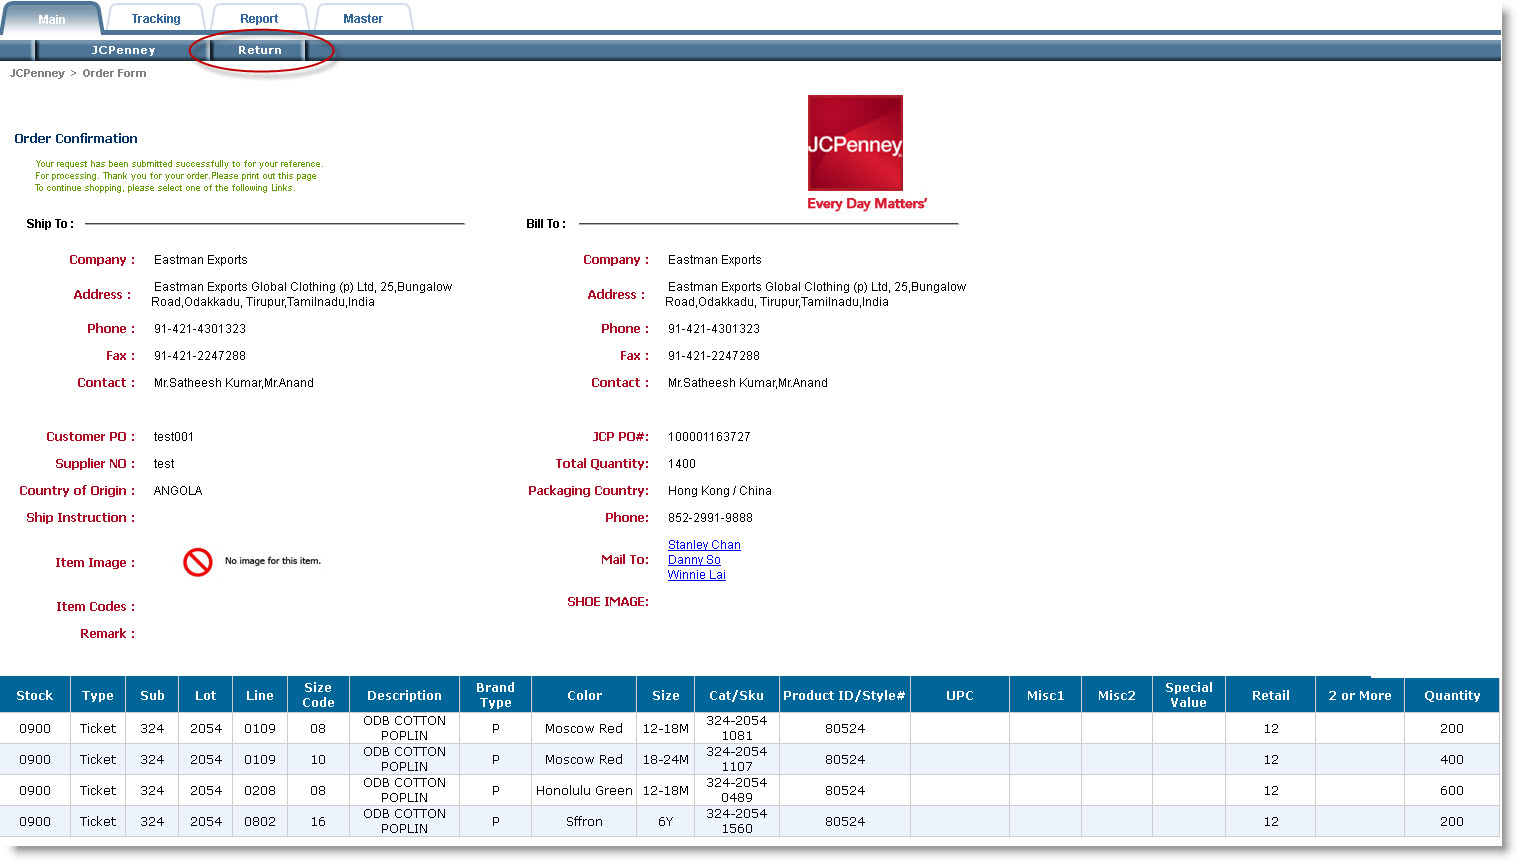This screenshot has width=1518, height=862.
Task: Click the quantity value 400
Action: 1452,760
